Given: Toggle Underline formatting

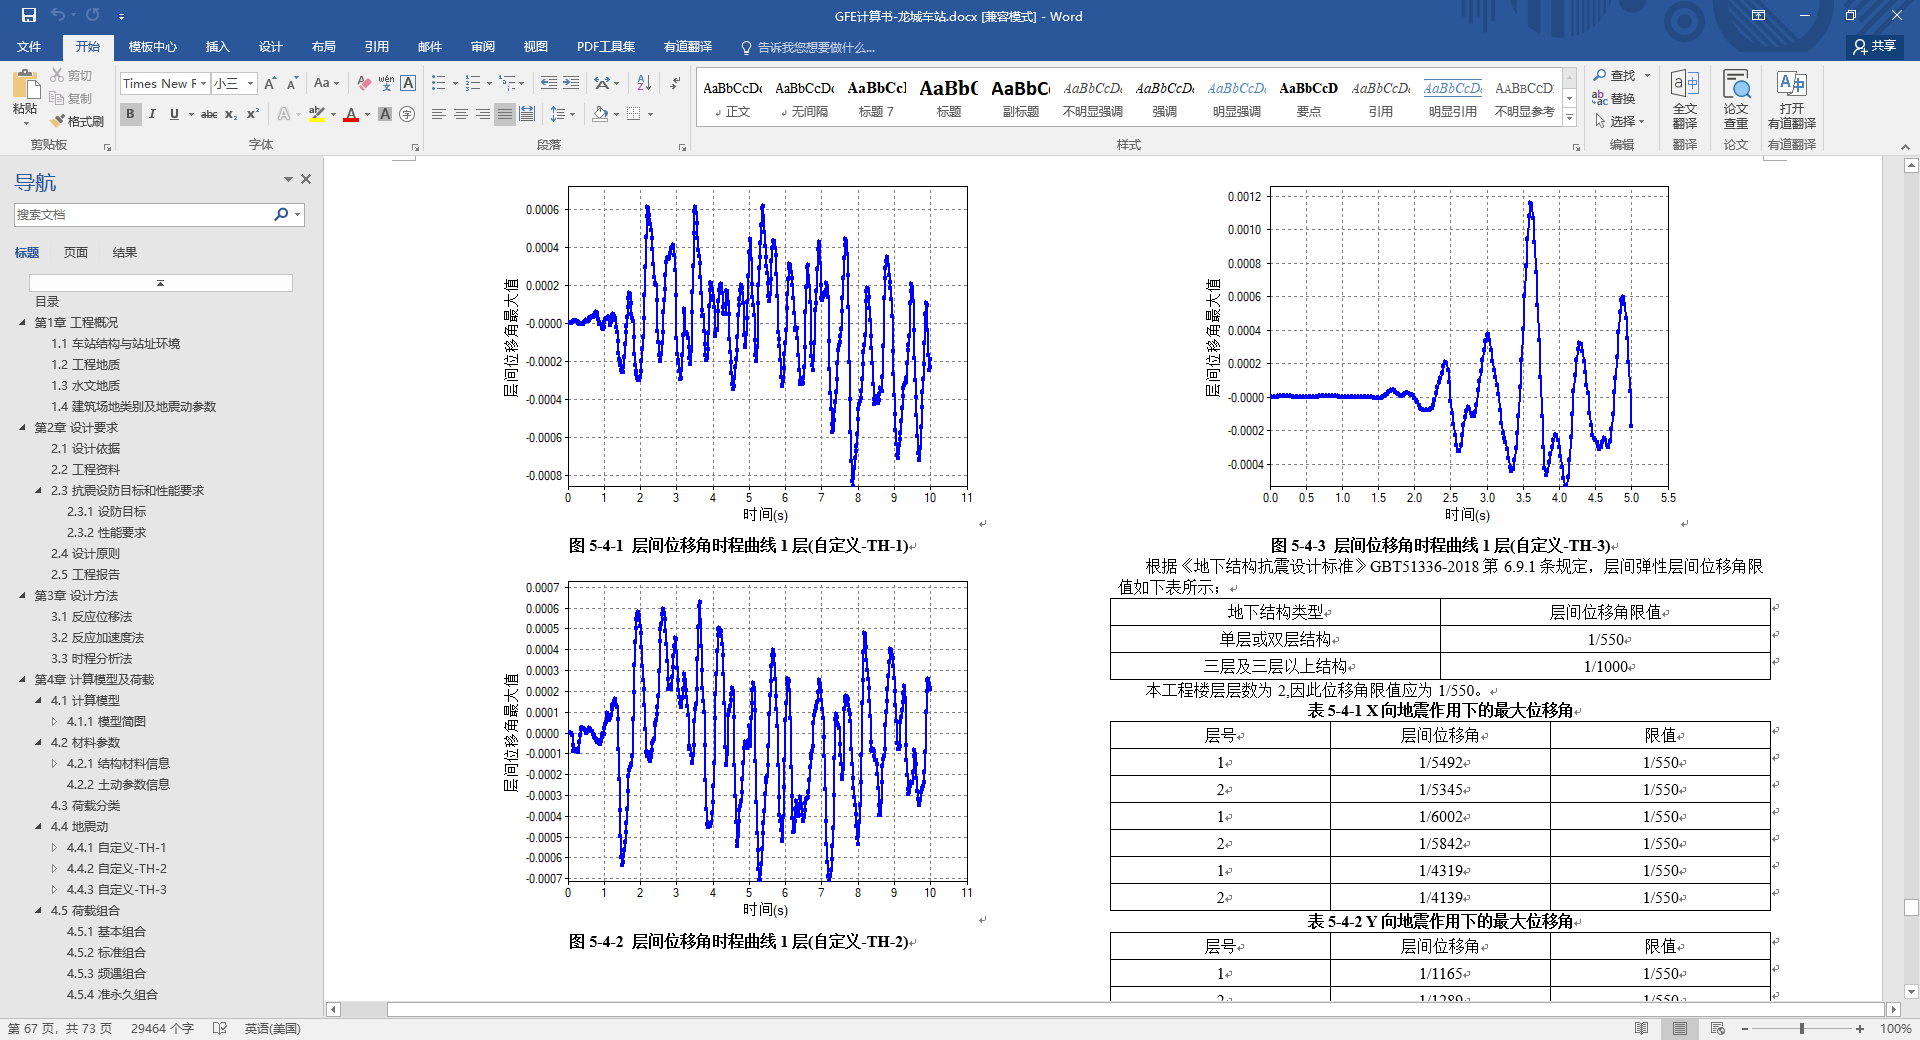Looking at the screenshot, I should pyautogui.click(x=174, y=114).
